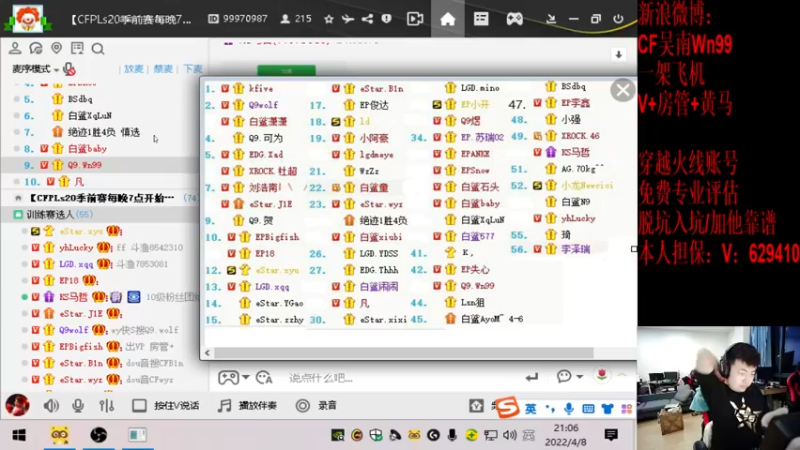This screenshot has height=450, width=800.
Task: Click the send arrow icon in chat bar
Action: point(532,377)
